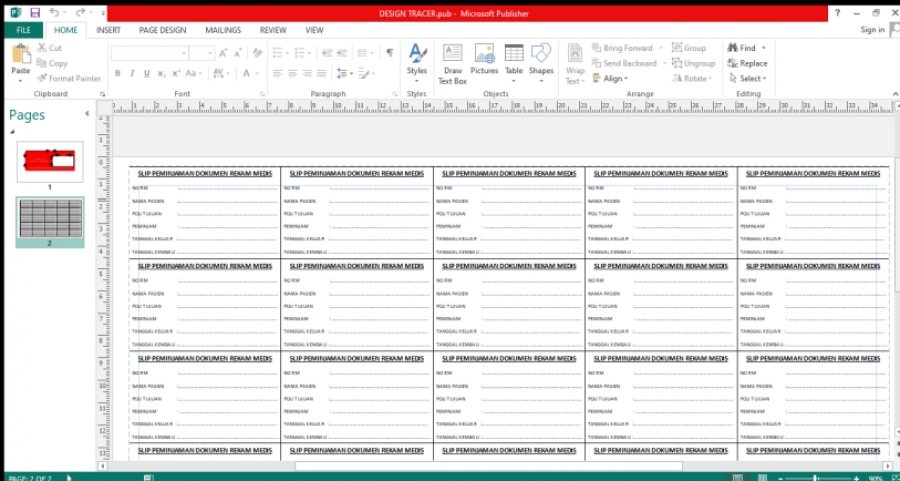Open the Table insert menu
This screenshot has width=900, height=481.
(x=514, y=64)
